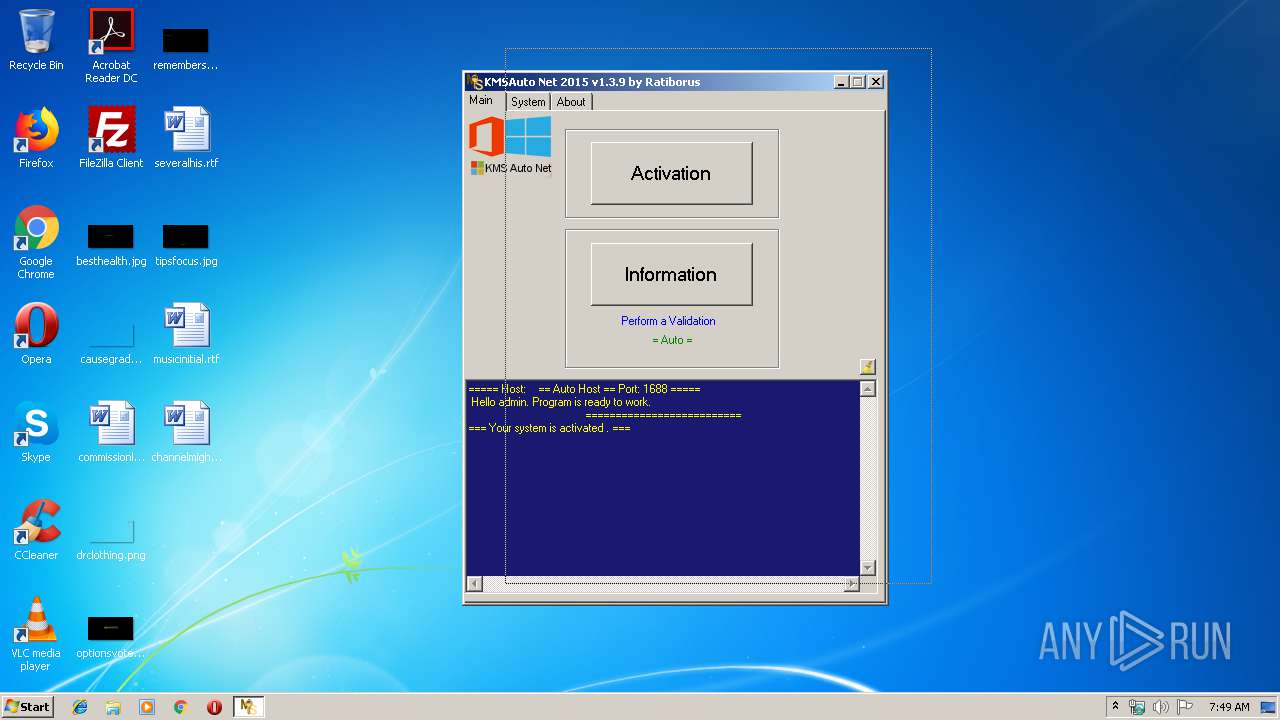Select the Firefox desktop shortcut
The image size is (1280, 720).
click(x=36, y=138)
